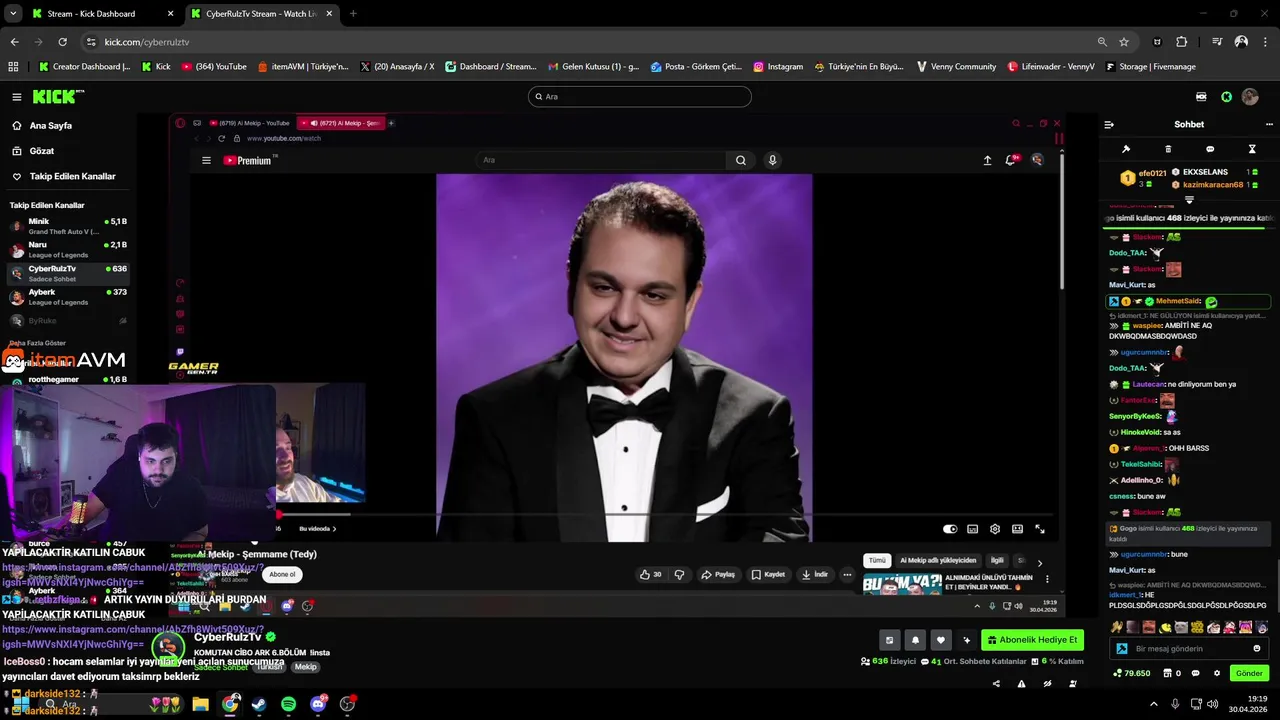Reload the kick.com page
The image size is (1280, 720).
(x=62, y=42)
